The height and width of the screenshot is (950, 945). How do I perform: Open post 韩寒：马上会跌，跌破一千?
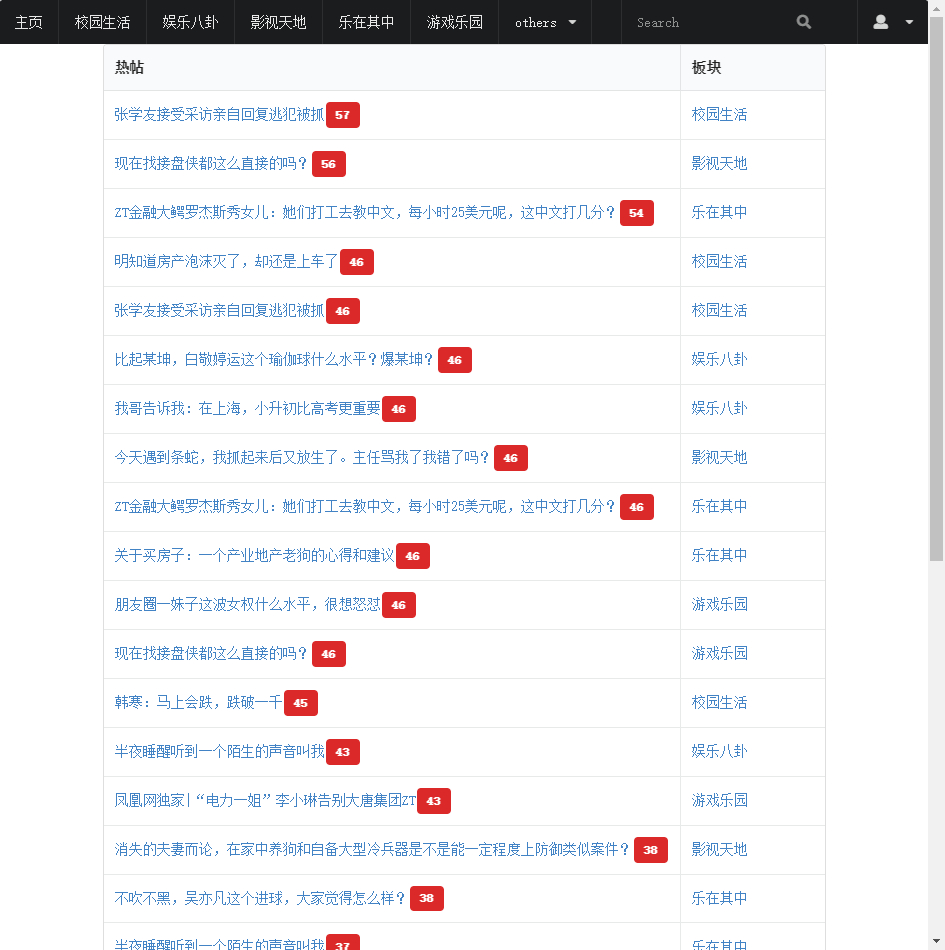pyautogui.click(x=195, y=702)
